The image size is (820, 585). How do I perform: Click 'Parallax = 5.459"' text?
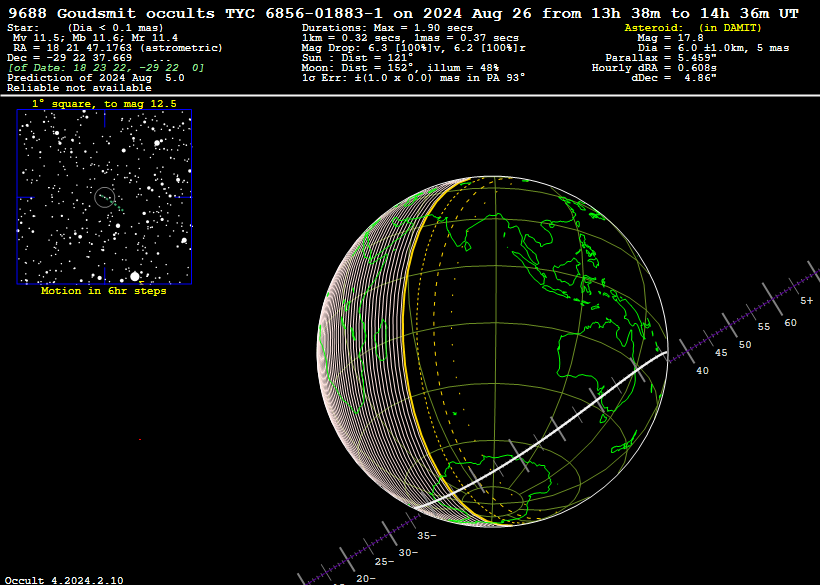(660, 58)
